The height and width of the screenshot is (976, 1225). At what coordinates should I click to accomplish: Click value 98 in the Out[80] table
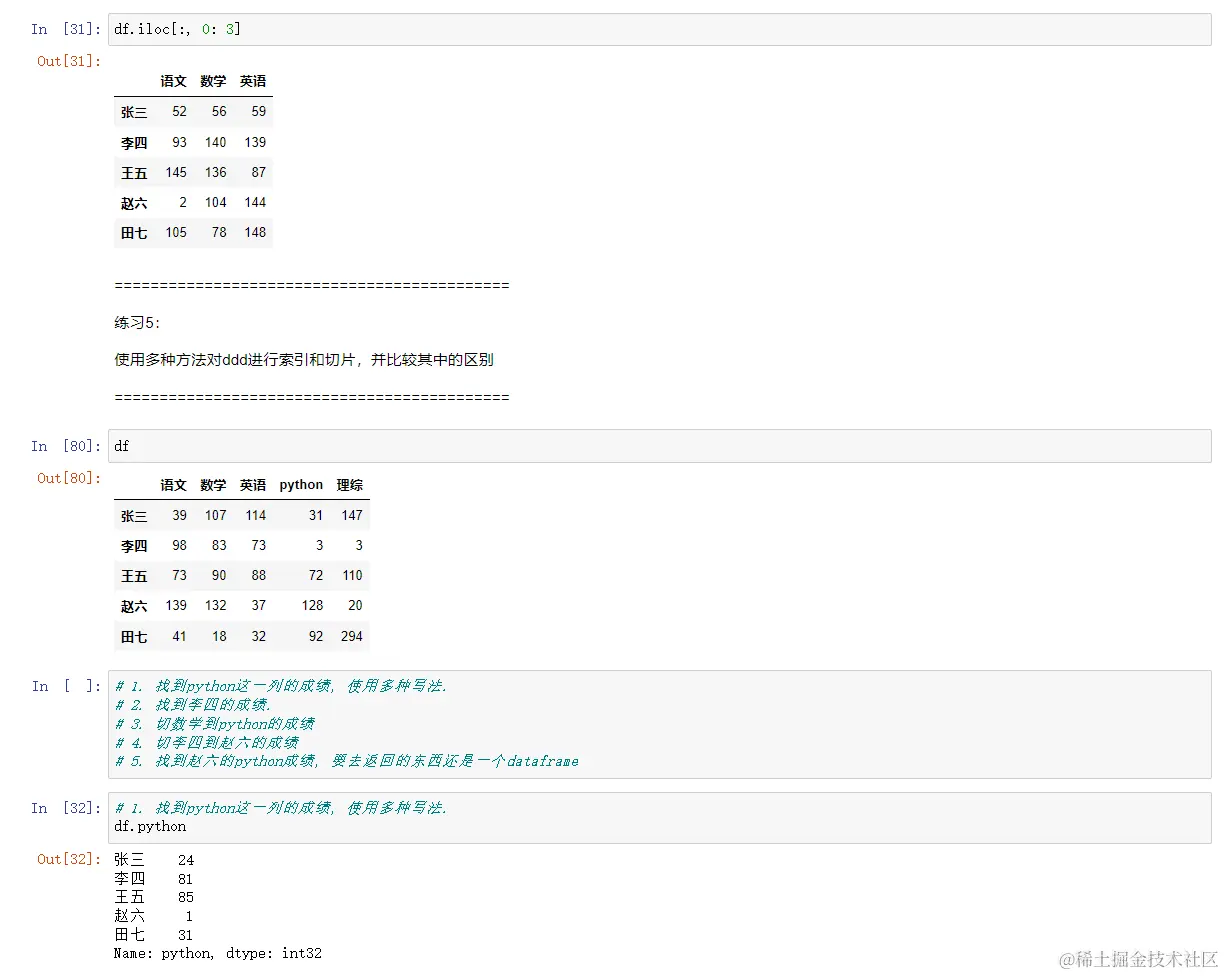[179, 546]
